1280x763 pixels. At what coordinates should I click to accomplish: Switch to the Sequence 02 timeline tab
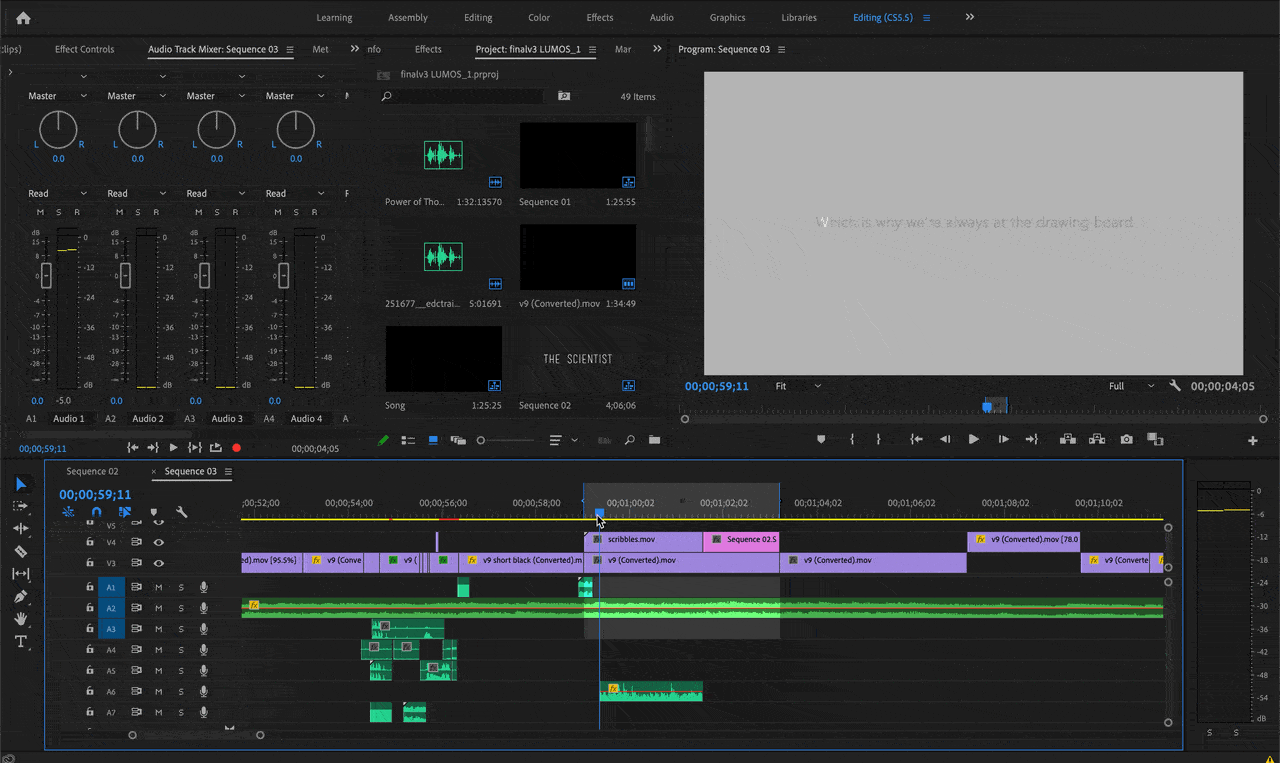pos(93,470)
